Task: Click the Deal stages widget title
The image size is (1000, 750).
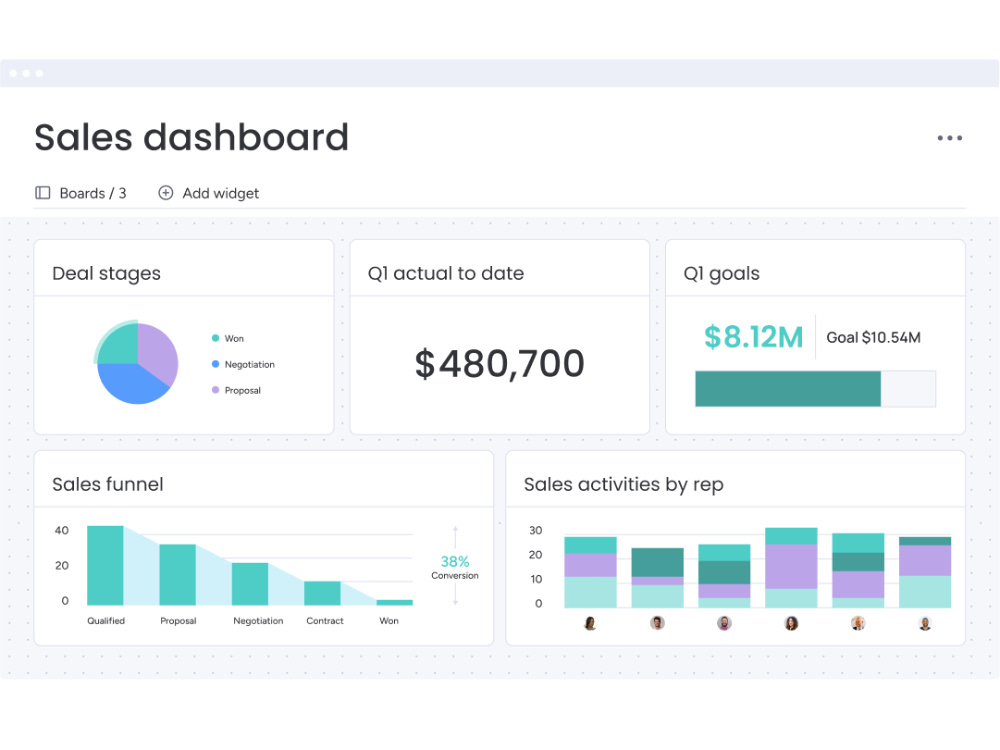Action: point(107,274)
